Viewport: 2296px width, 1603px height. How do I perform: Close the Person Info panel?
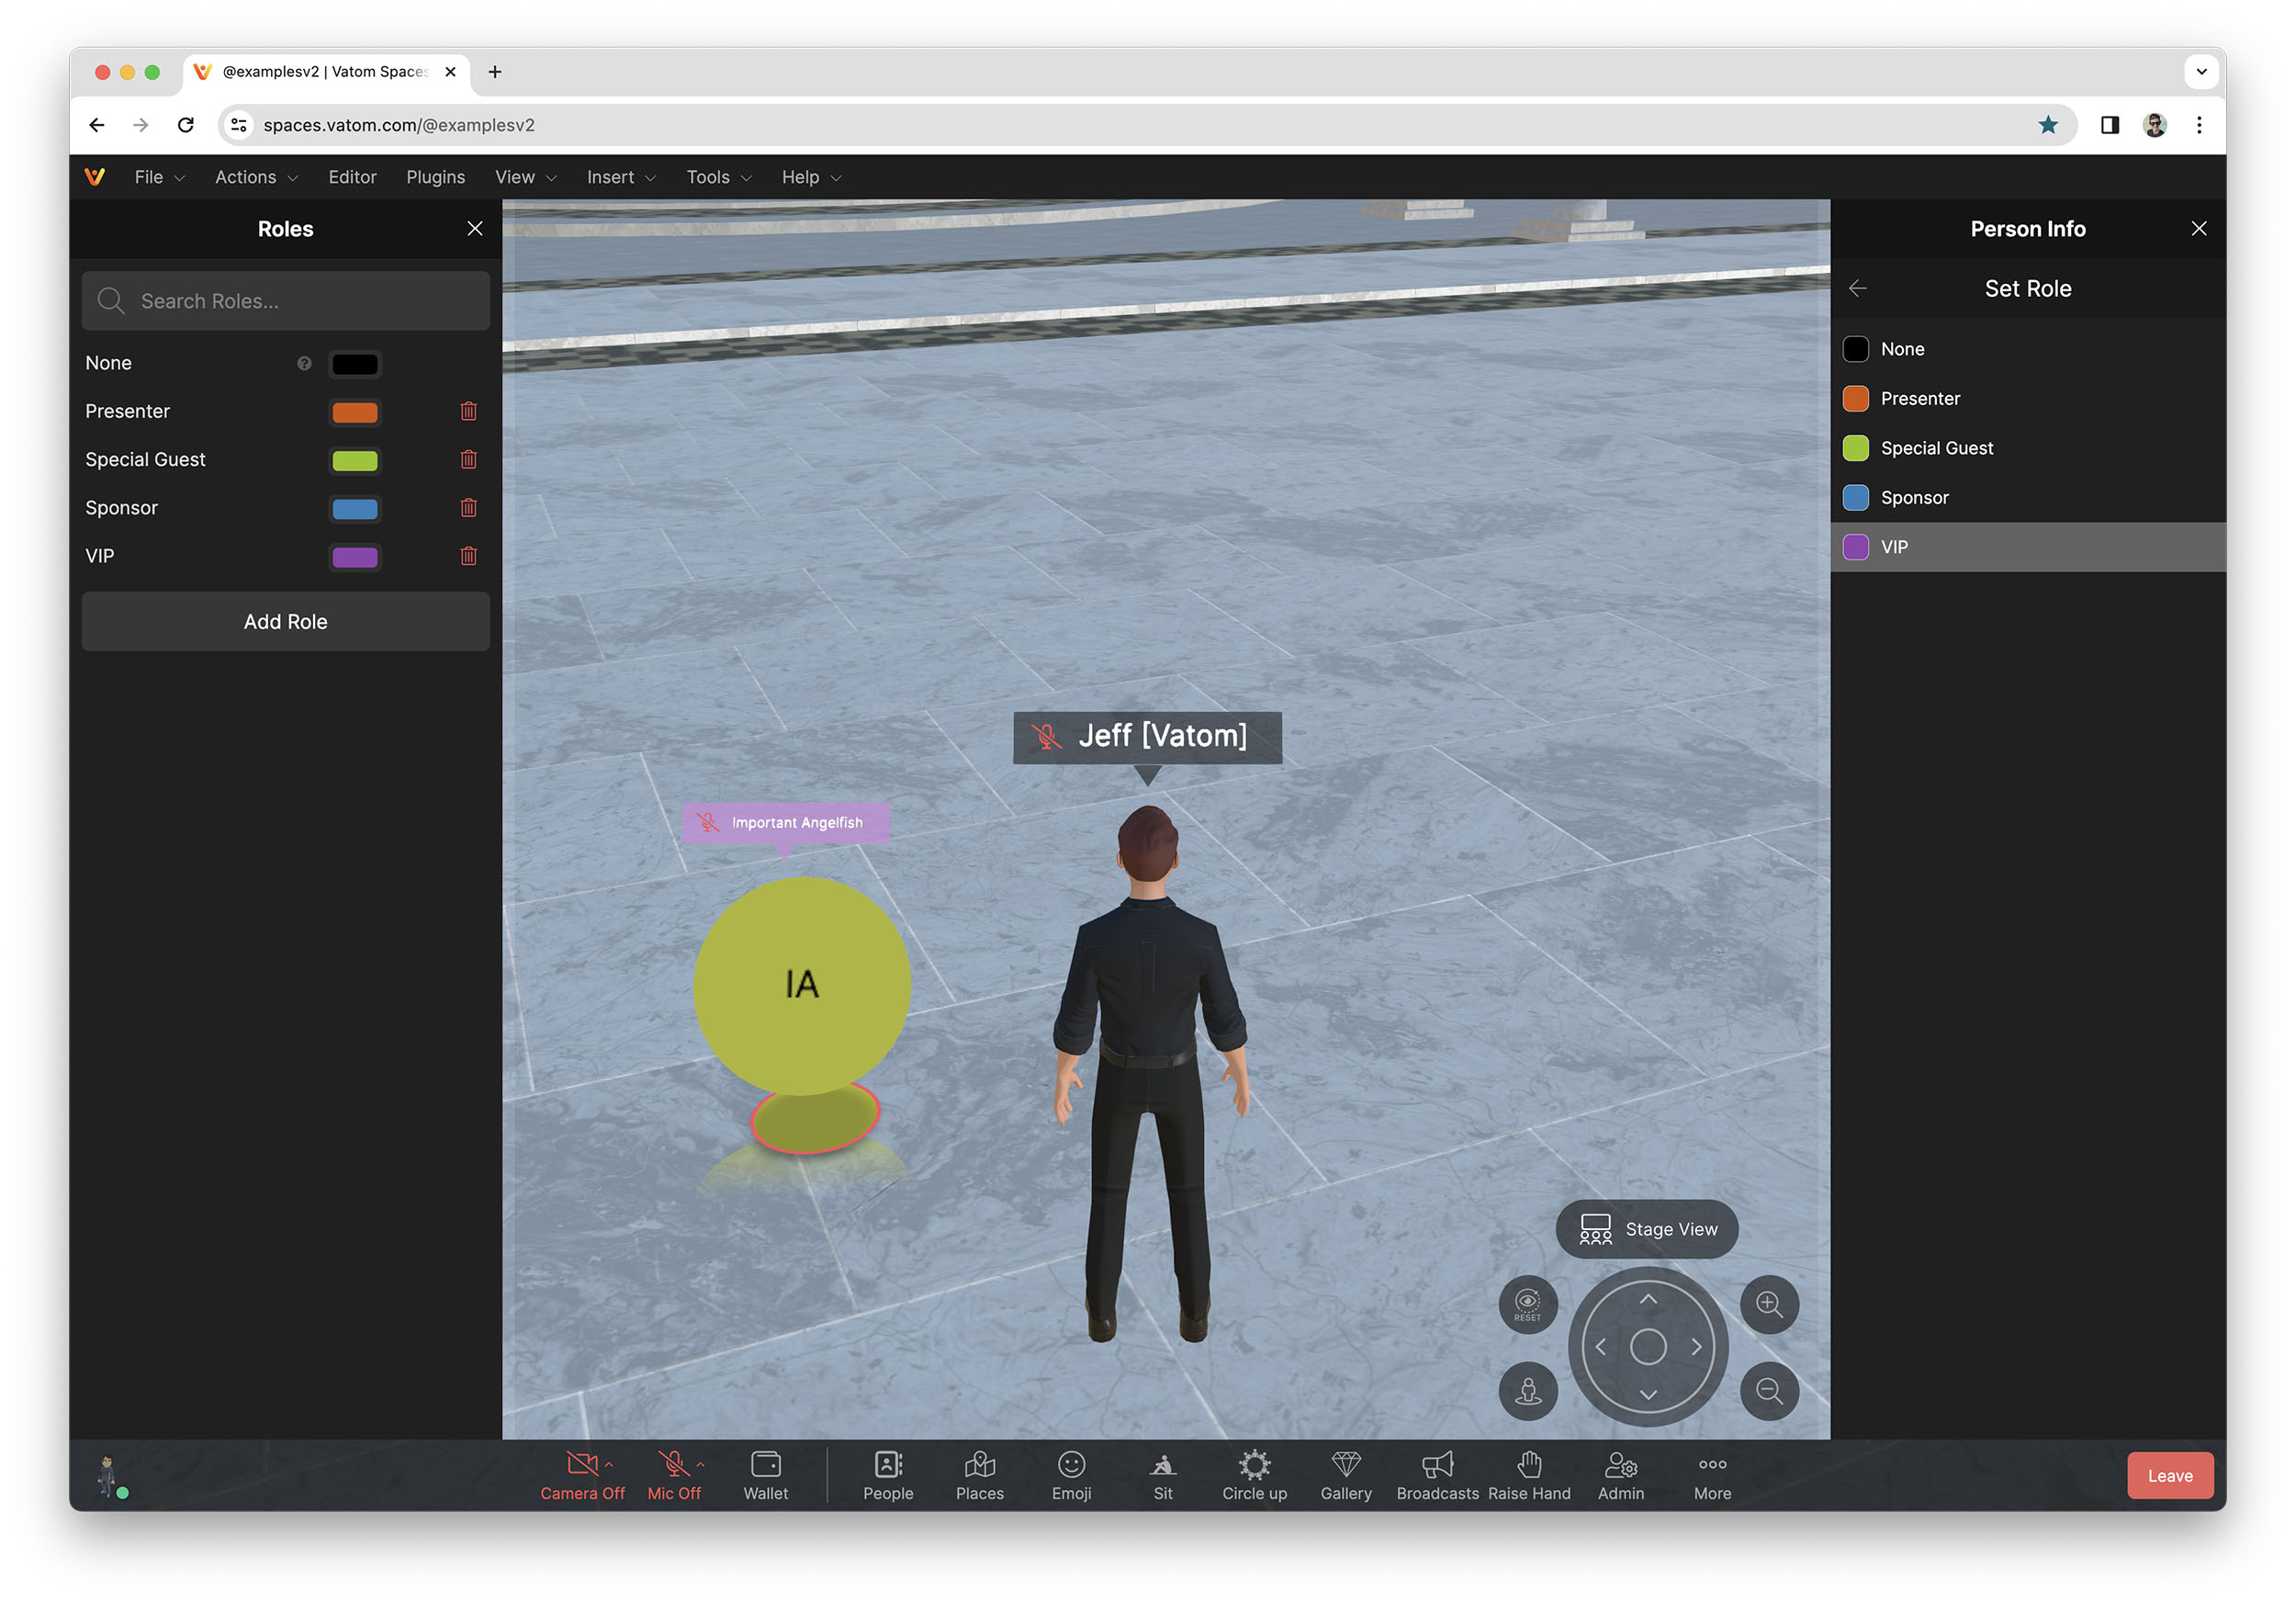pos(2198,228)
